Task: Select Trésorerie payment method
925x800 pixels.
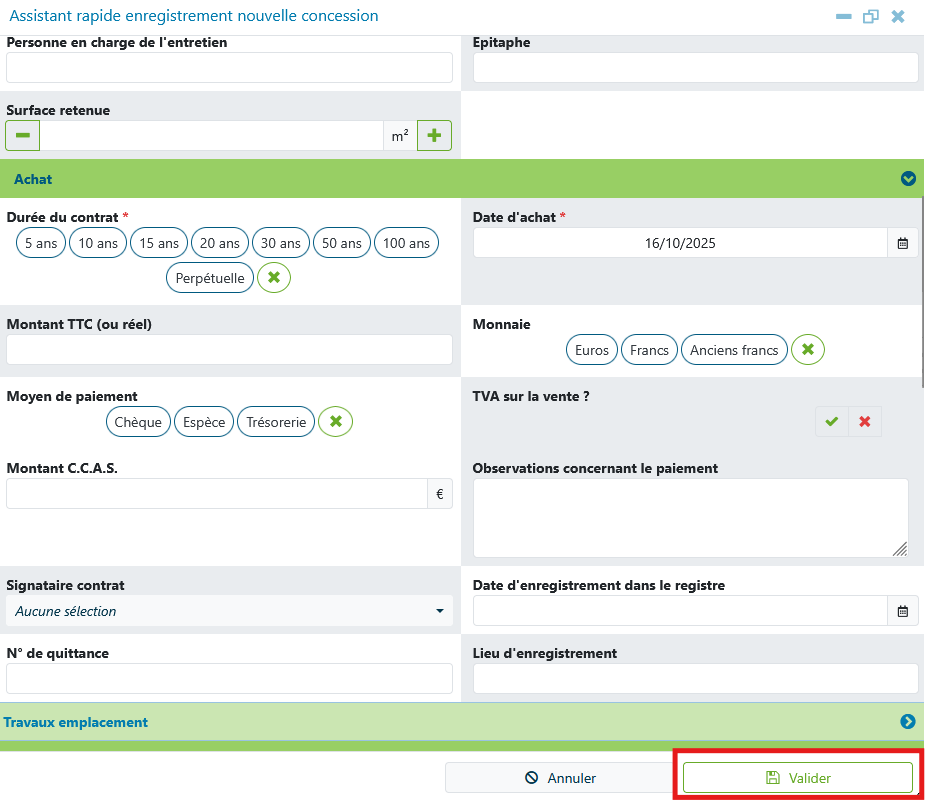Action: point(276,422)
